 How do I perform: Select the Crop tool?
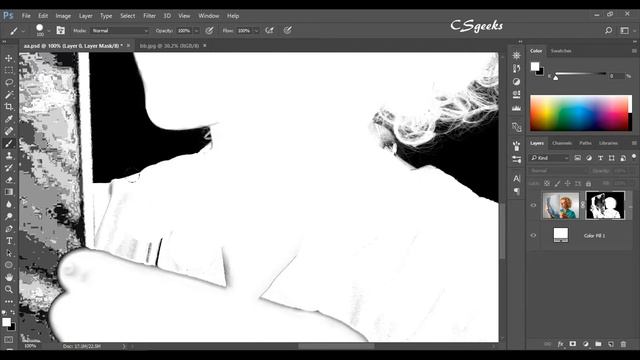pos(9,107)
